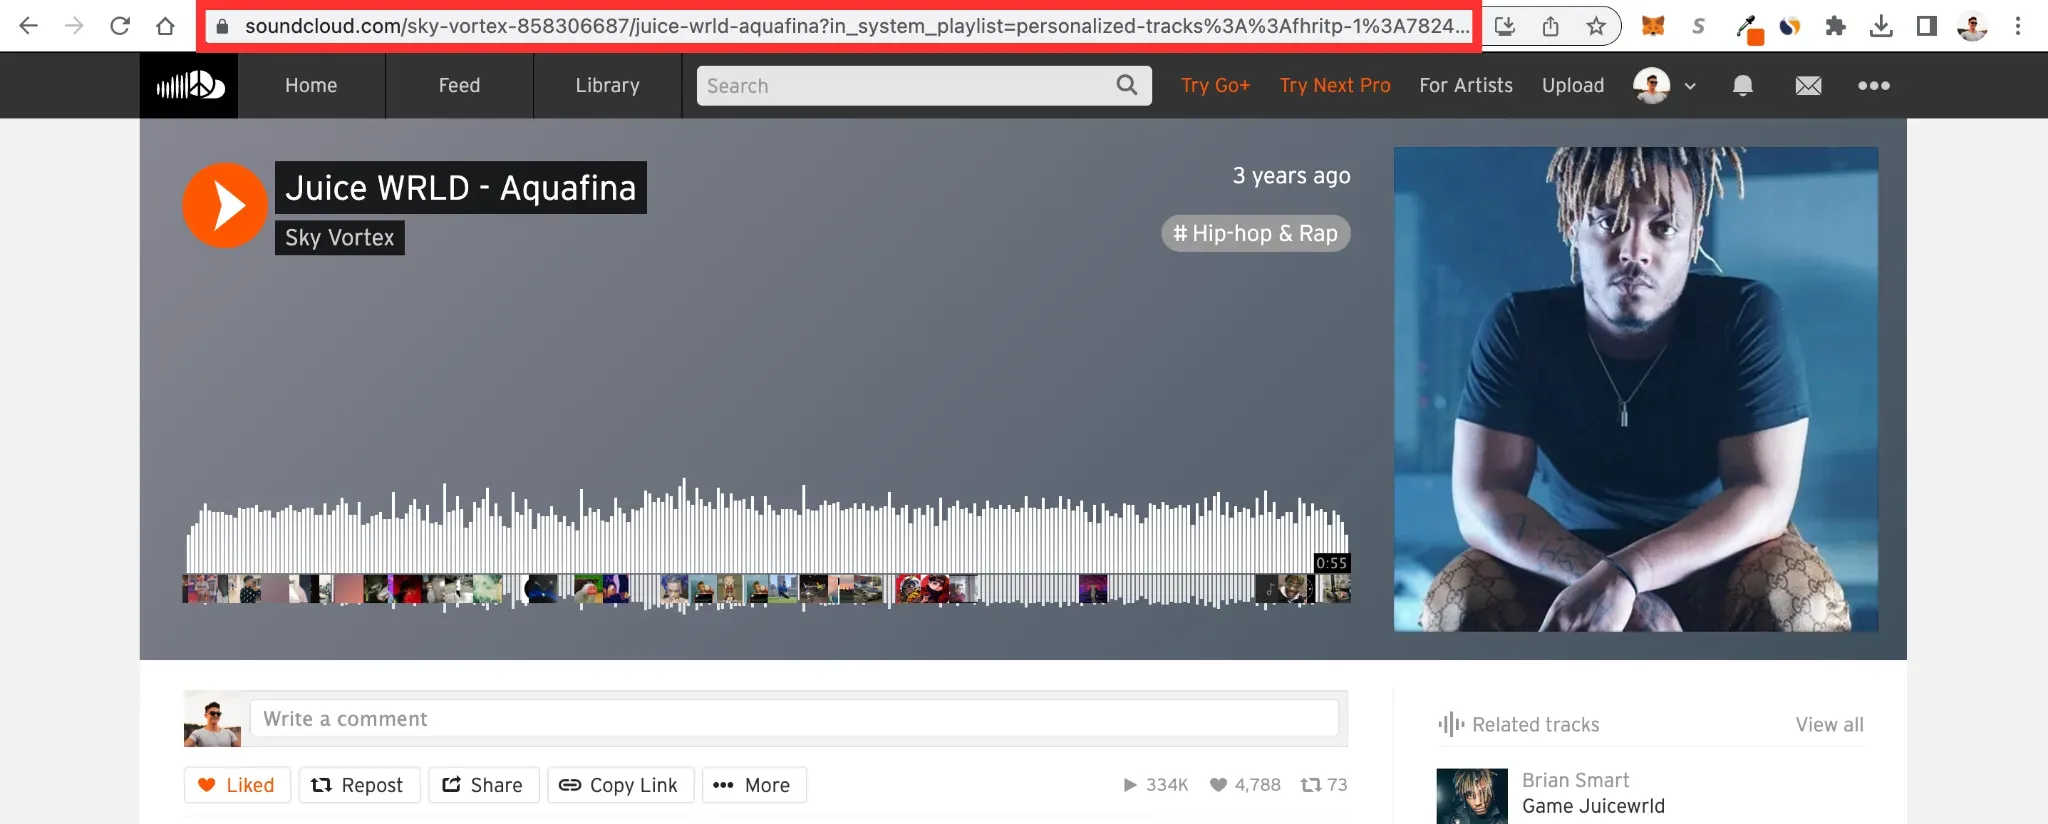The width and height of the screenshot is (2048, 824).
Task: Click the search magnifier icon
Action: (1127, 86)
